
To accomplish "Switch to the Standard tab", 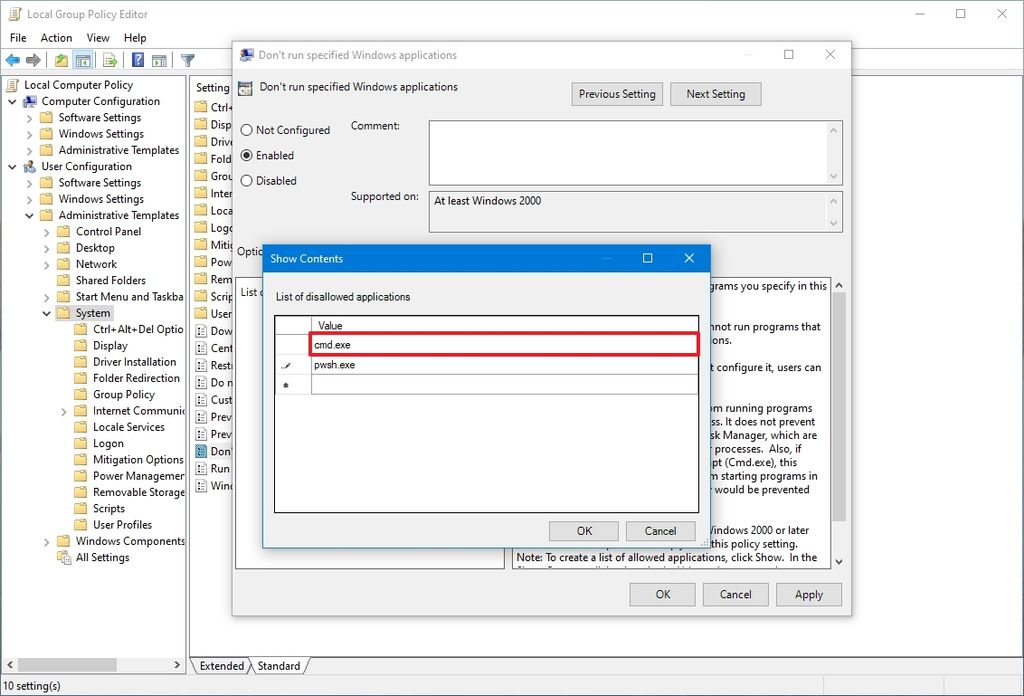I will coord(279,665).
